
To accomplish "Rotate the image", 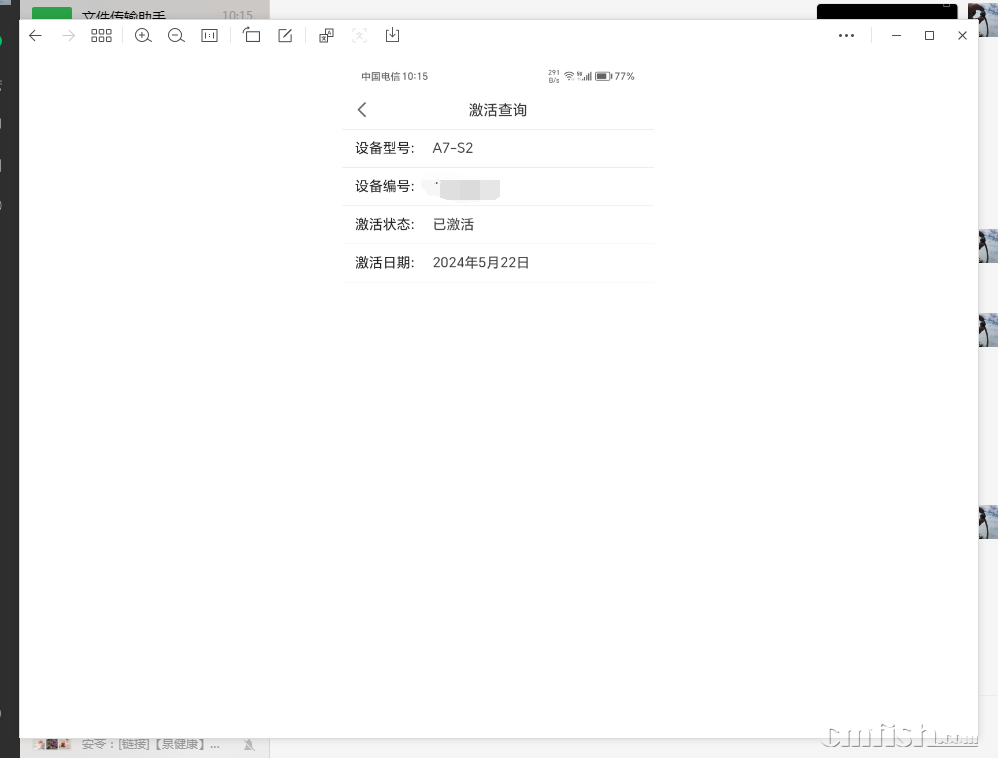I will coord(252,36).
